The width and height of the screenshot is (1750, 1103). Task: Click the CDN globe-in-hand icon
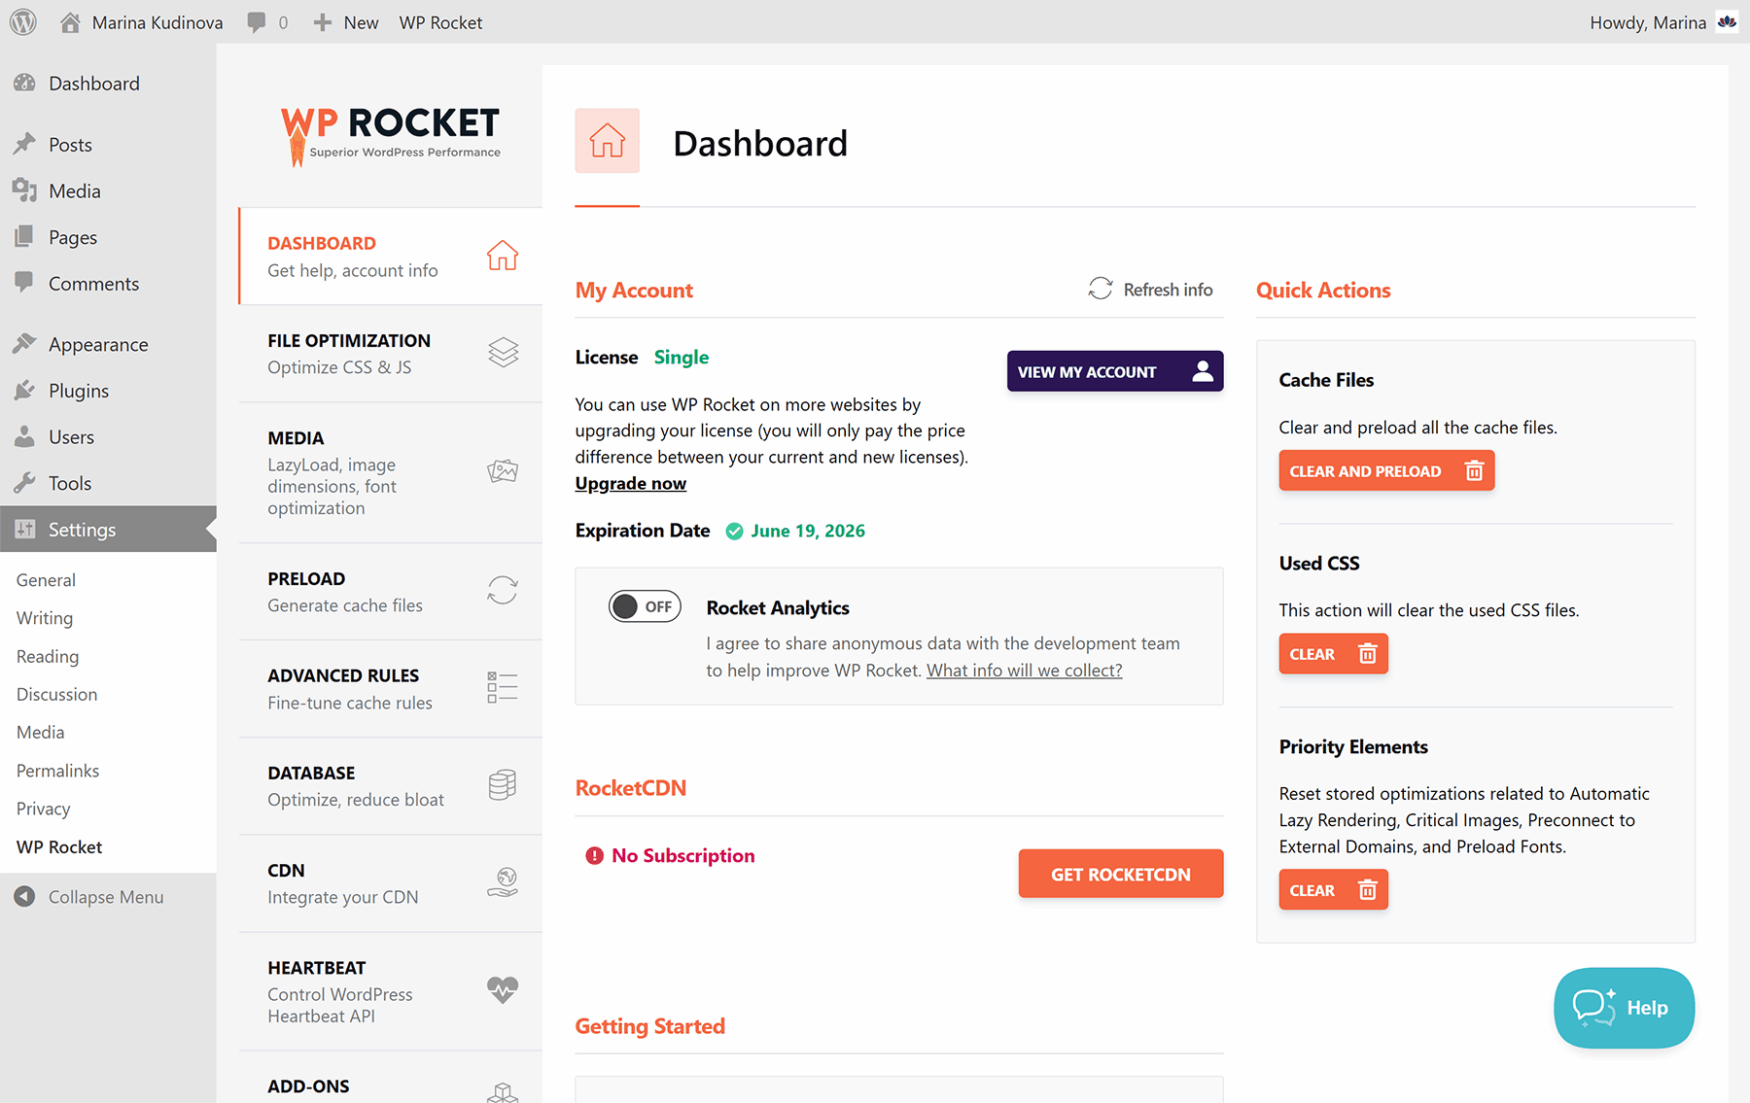click(502, 882)
